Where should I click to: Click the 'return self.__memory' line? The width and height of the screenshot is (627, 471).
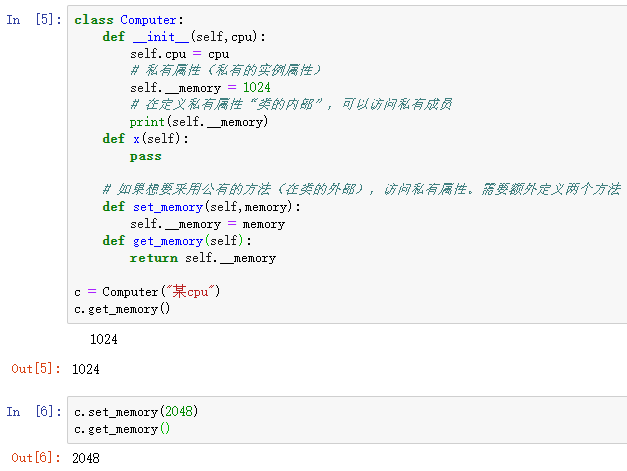point(203,258)
